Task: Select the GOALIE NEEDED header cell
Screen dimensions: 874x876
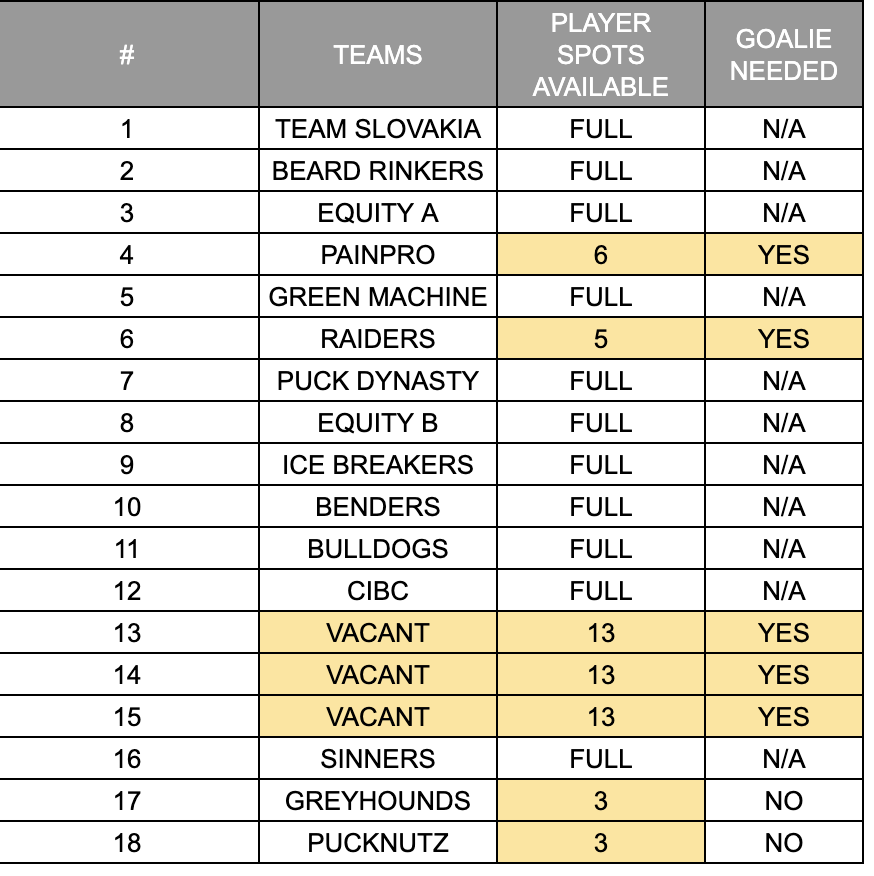Action: (783, 54)
